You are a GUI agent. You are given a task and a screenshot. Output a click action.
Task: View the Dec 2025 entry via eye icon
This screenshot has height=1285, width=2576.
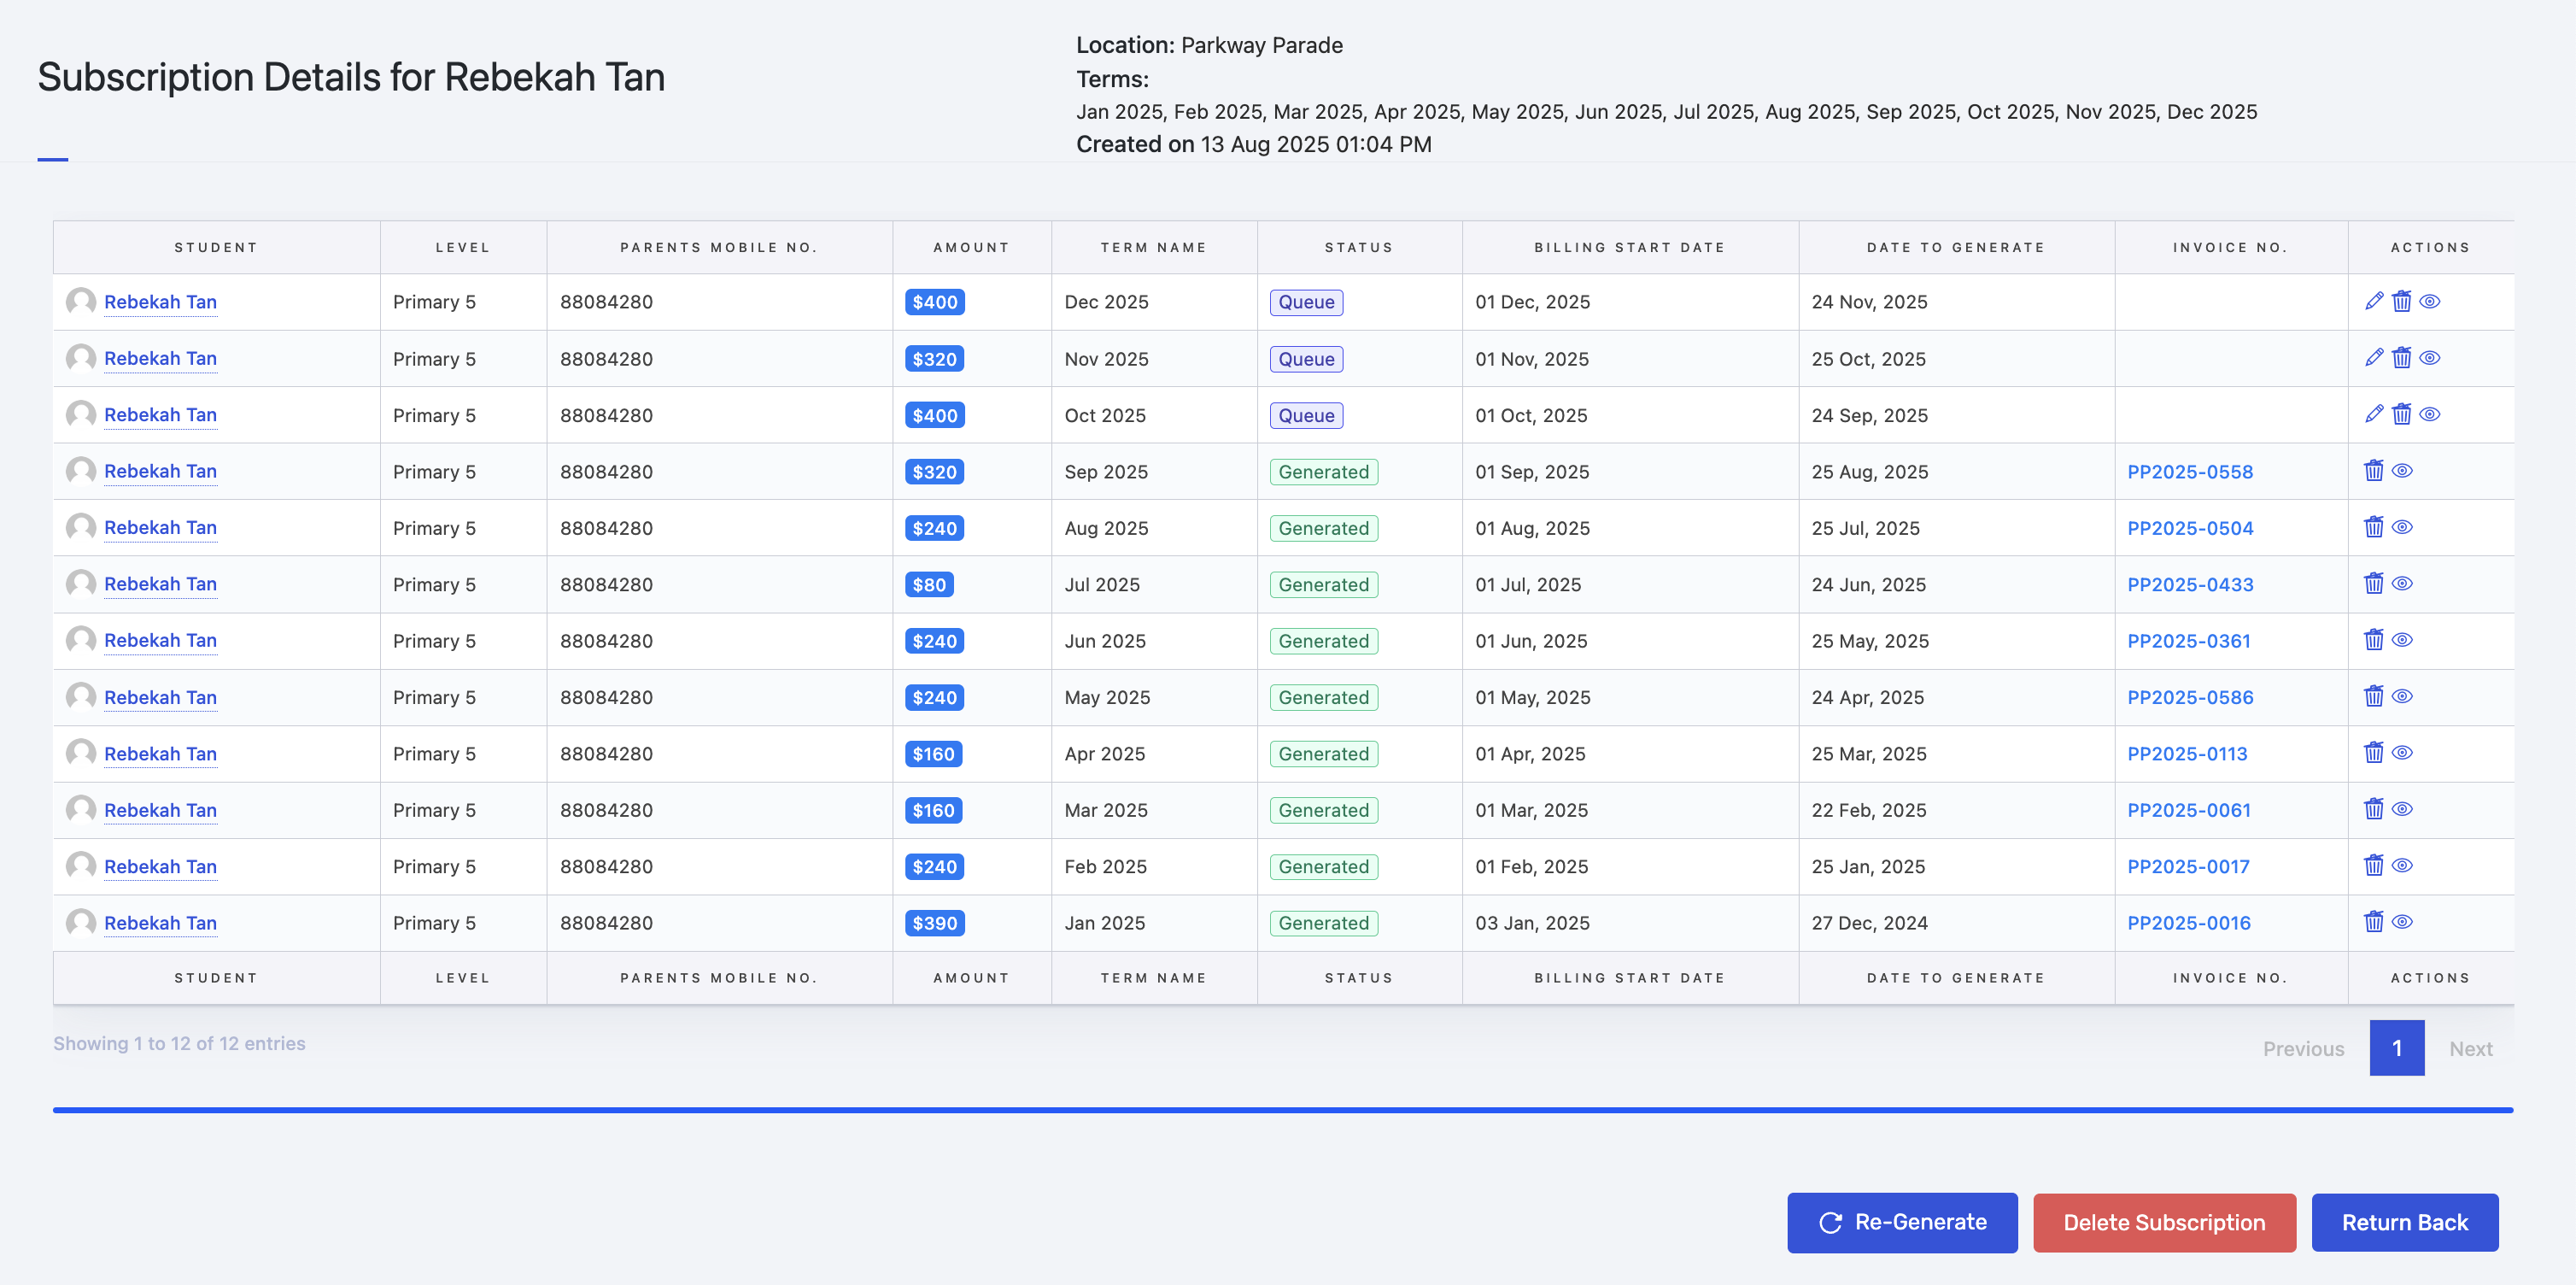(x=2430, y=301)
